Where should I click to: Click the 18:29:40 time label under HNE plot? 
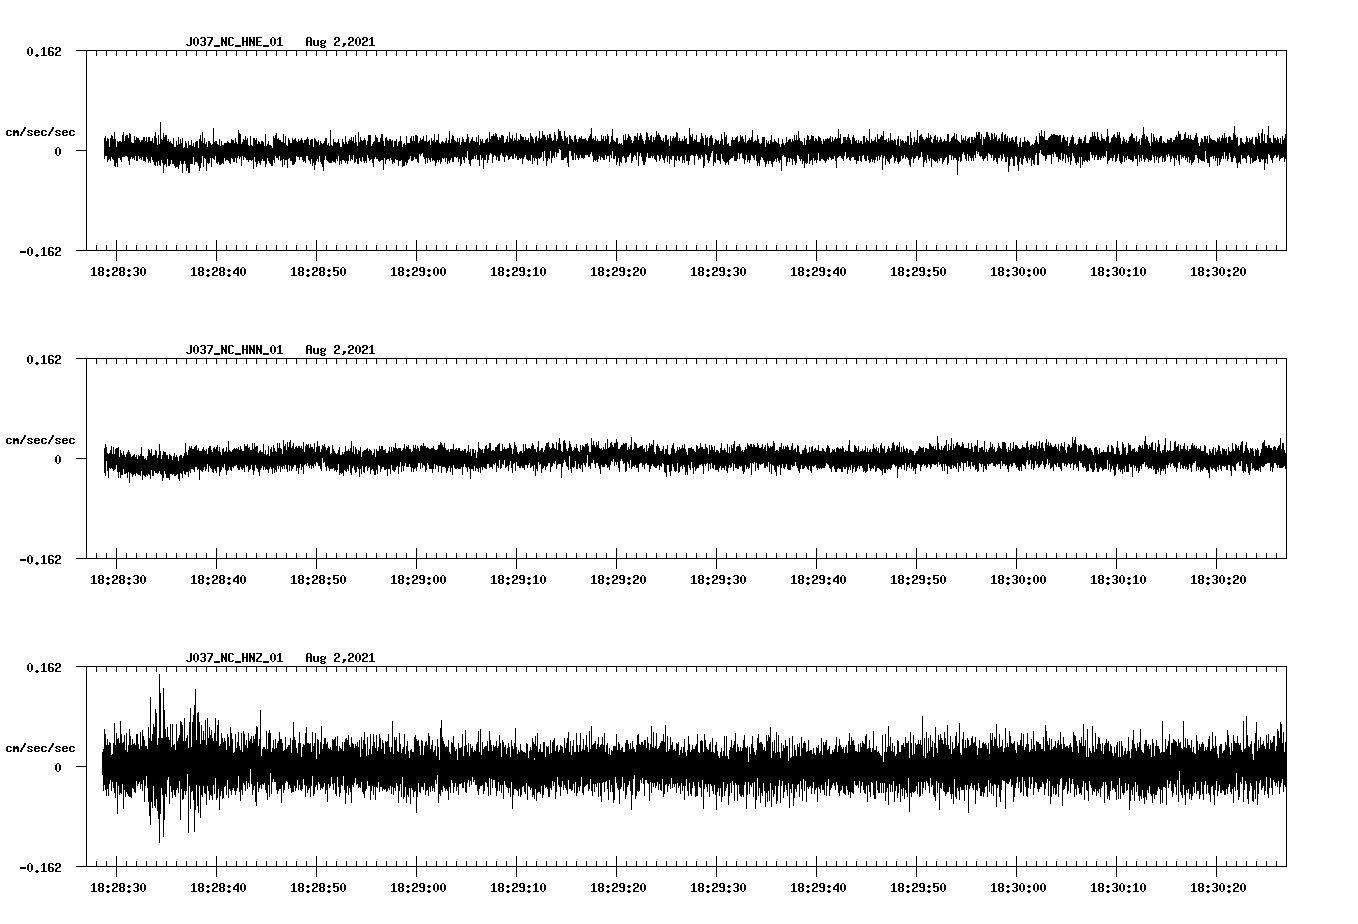pos(818,272)
